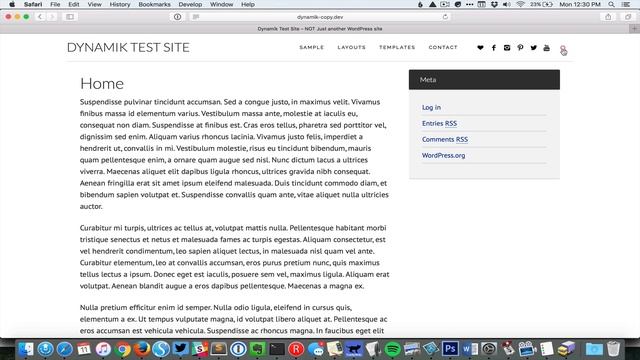Open Evernote from the dock
The height and width of the screenshot is (360, 640).
tap(258, 349)
